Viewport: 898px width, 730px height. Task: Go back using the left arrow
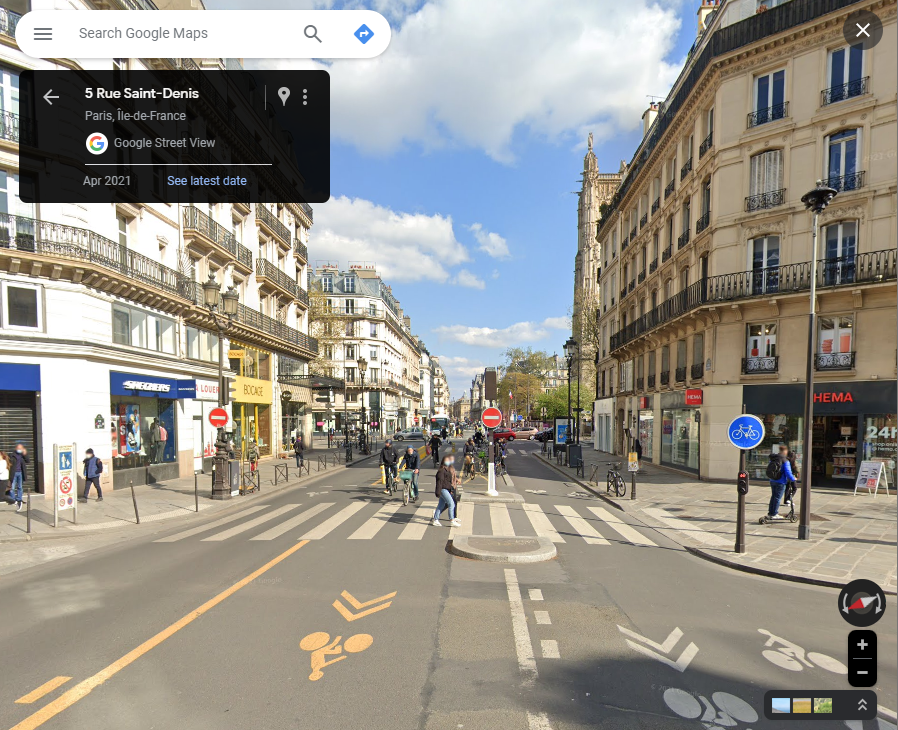(51, 97)
